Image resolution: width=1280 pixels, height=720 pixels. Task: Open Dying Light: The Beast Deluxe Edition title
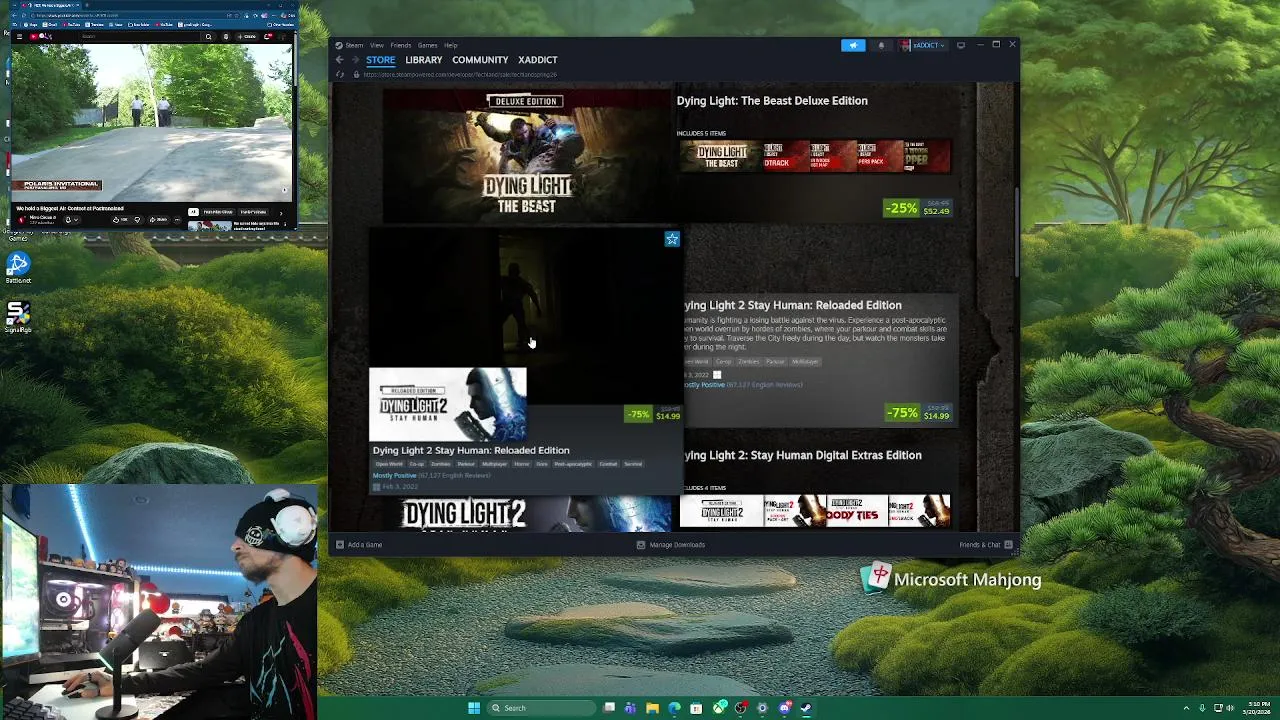[772, 101]
